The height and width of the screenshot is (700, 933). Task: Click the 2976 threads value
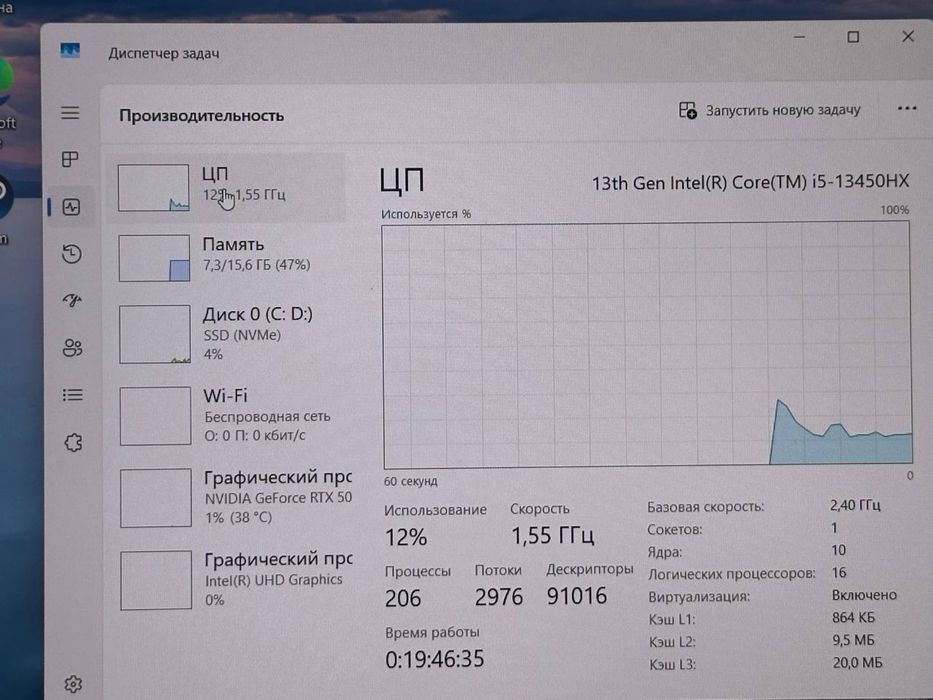point(499,597)
